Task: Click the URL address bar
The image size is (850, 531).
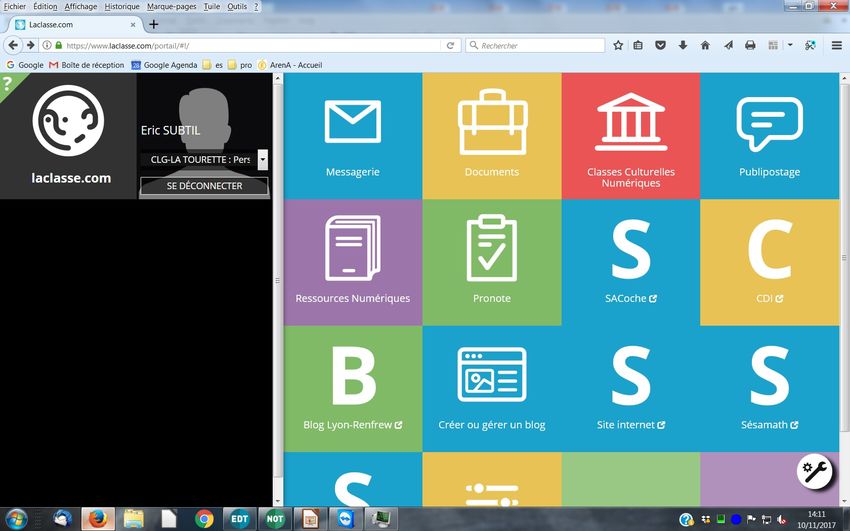Action: [x=252, y=46]
